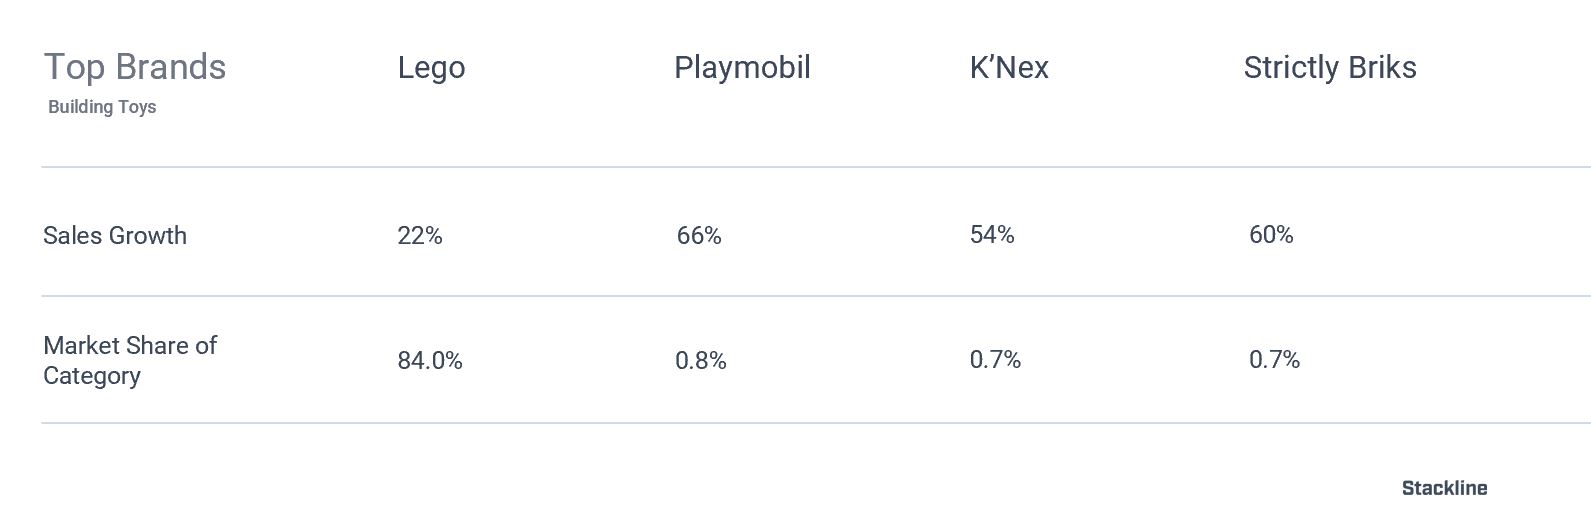This screenshot has height=522, width=1591.
Task: Click Playmobil's 66% sales growth value
Action: click(699, 235)
